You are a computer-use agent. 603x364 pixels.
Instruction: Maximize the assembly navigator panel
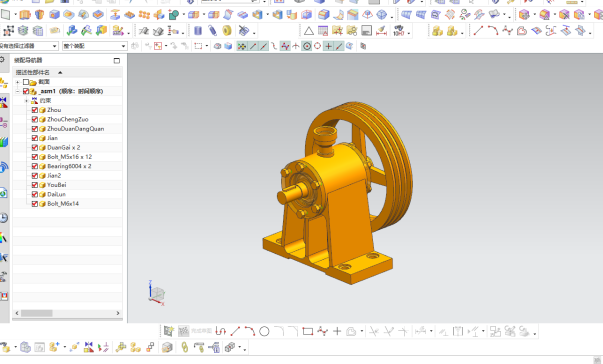117,60
